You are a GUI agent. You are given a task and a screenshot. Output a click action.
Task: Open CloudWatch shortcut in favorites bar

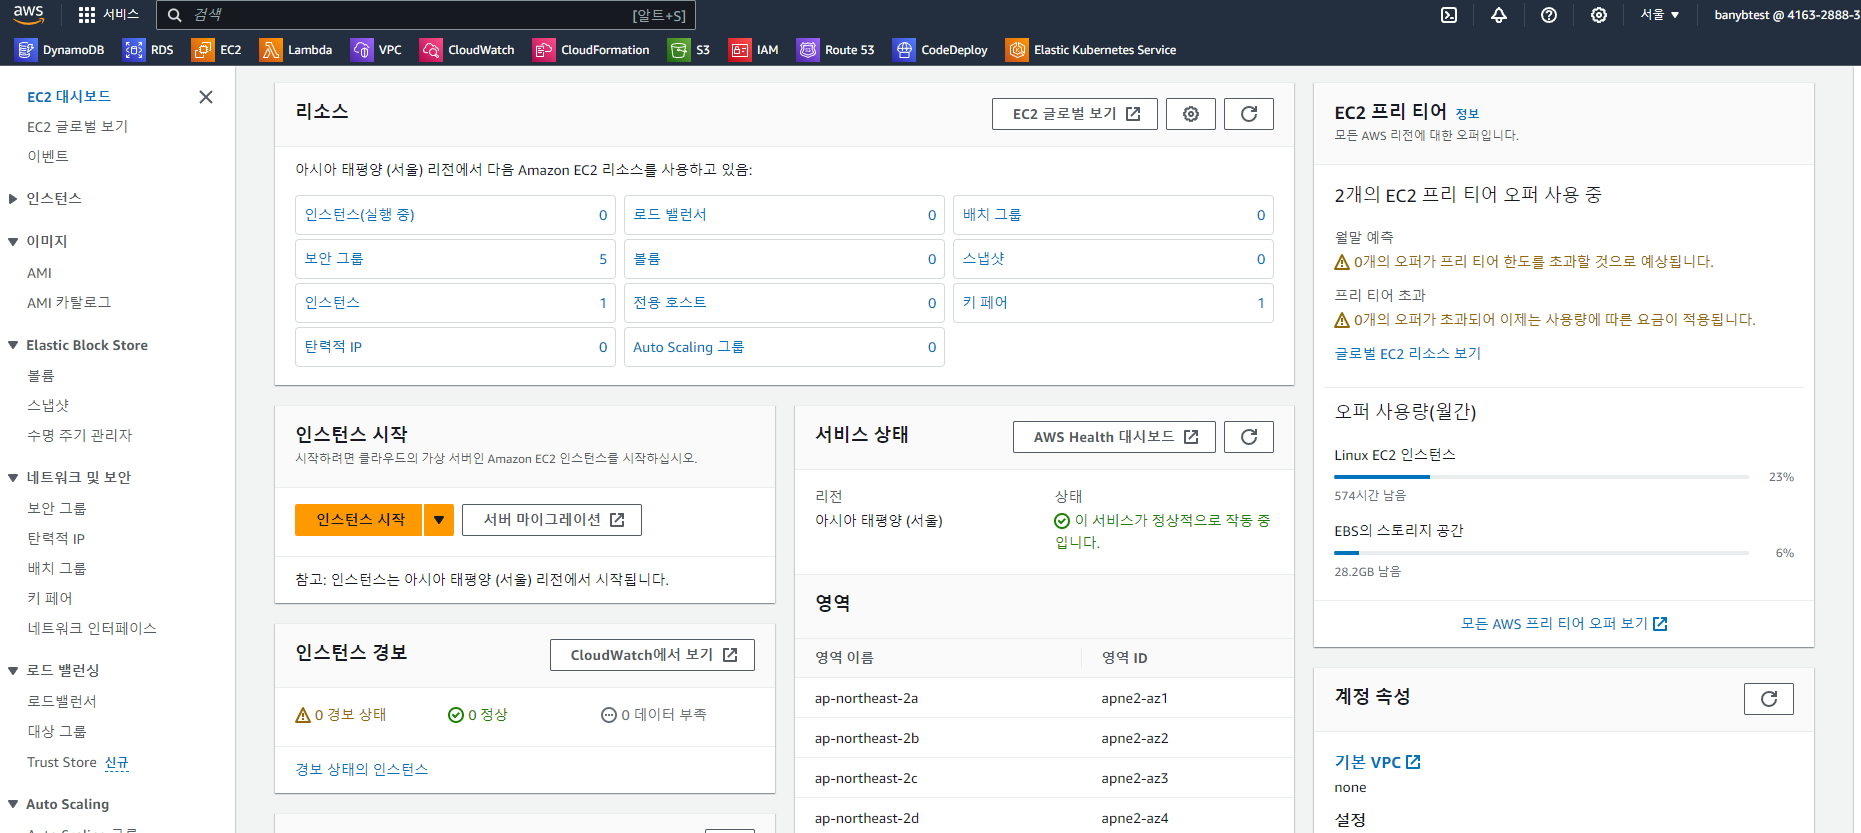(467, 50)
